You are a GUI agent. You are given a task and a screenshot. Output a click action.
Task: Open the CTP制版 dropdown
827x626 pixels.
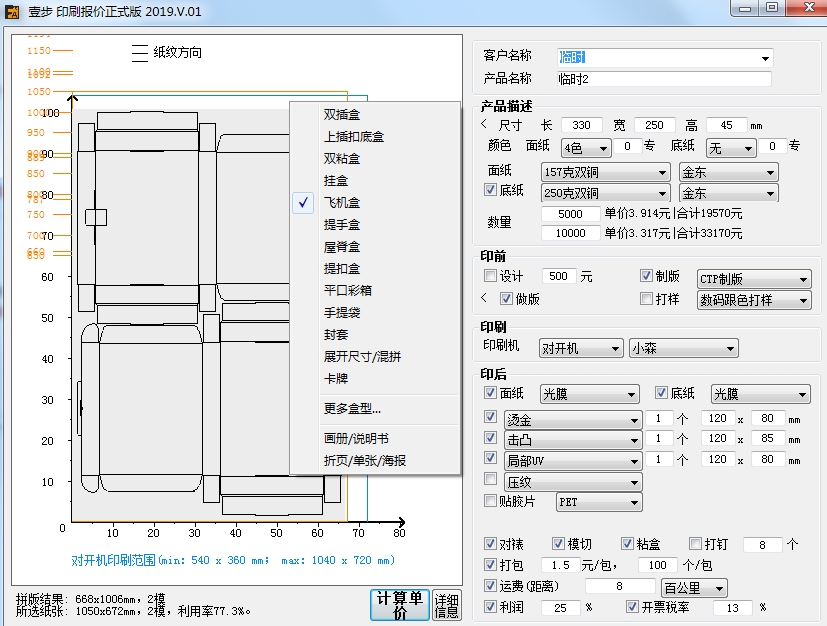(x=754, y=278)
